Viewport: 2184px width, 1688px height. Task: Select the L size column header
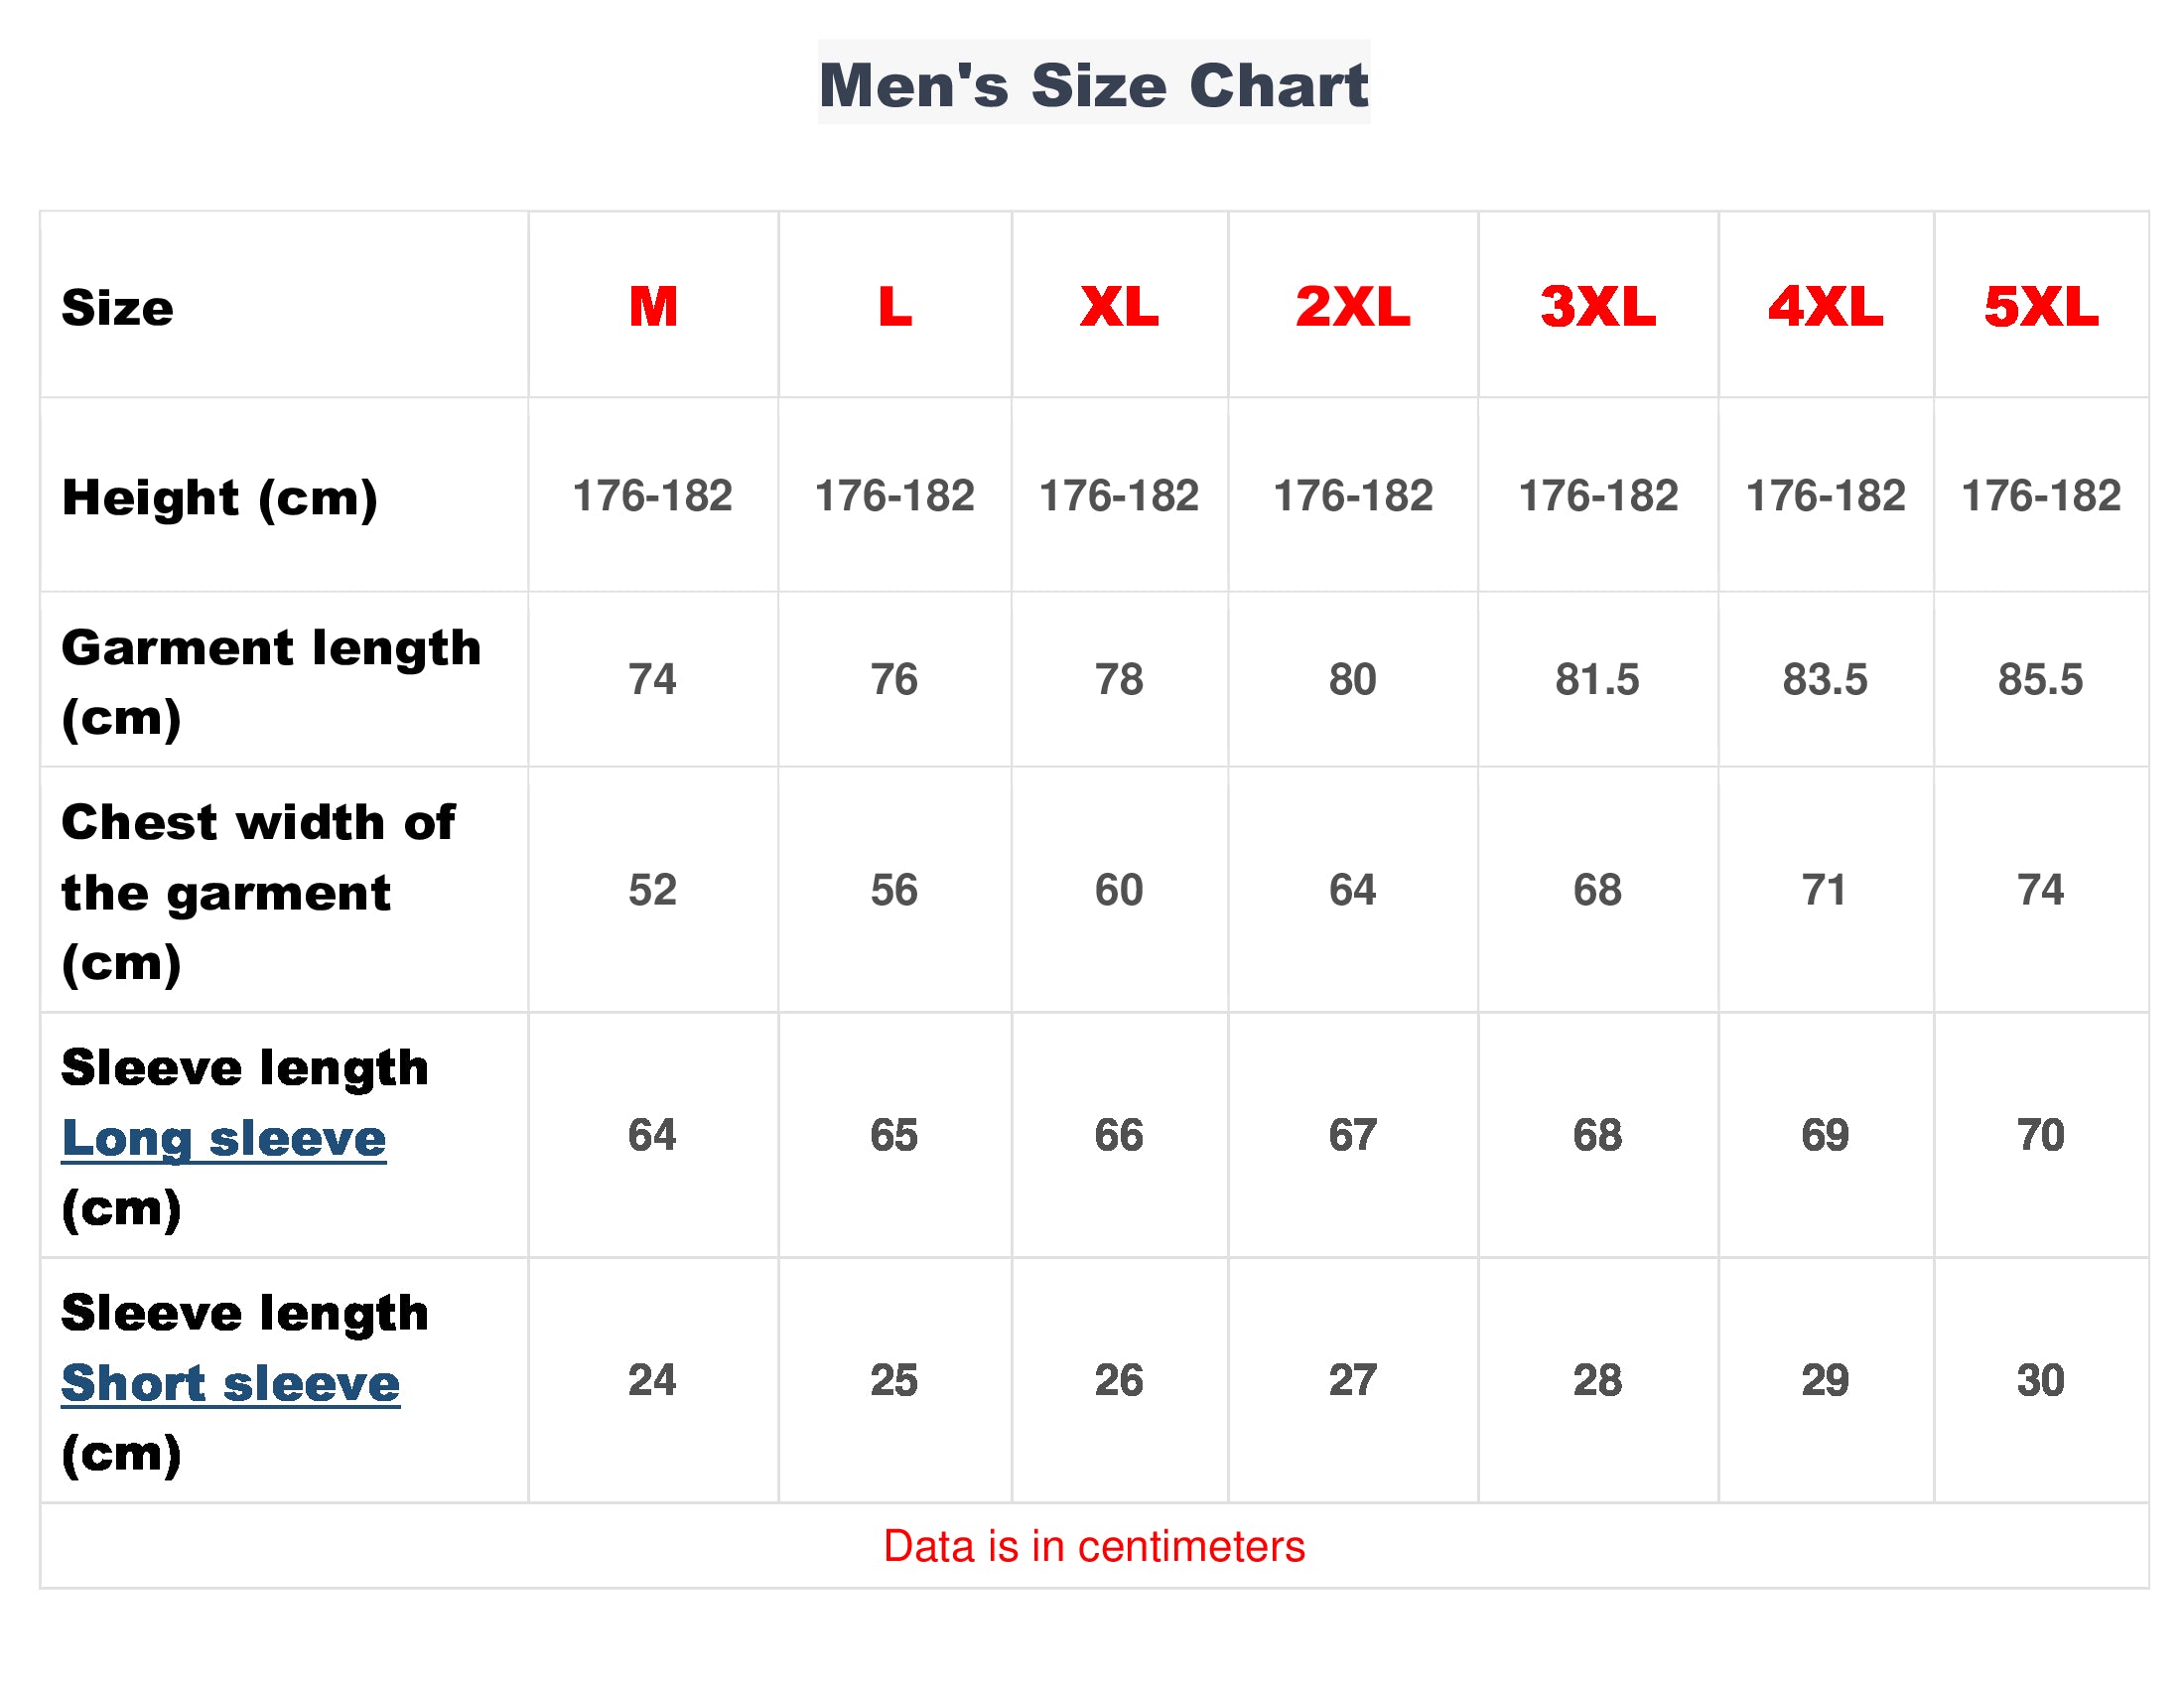(x=895, y=307)
